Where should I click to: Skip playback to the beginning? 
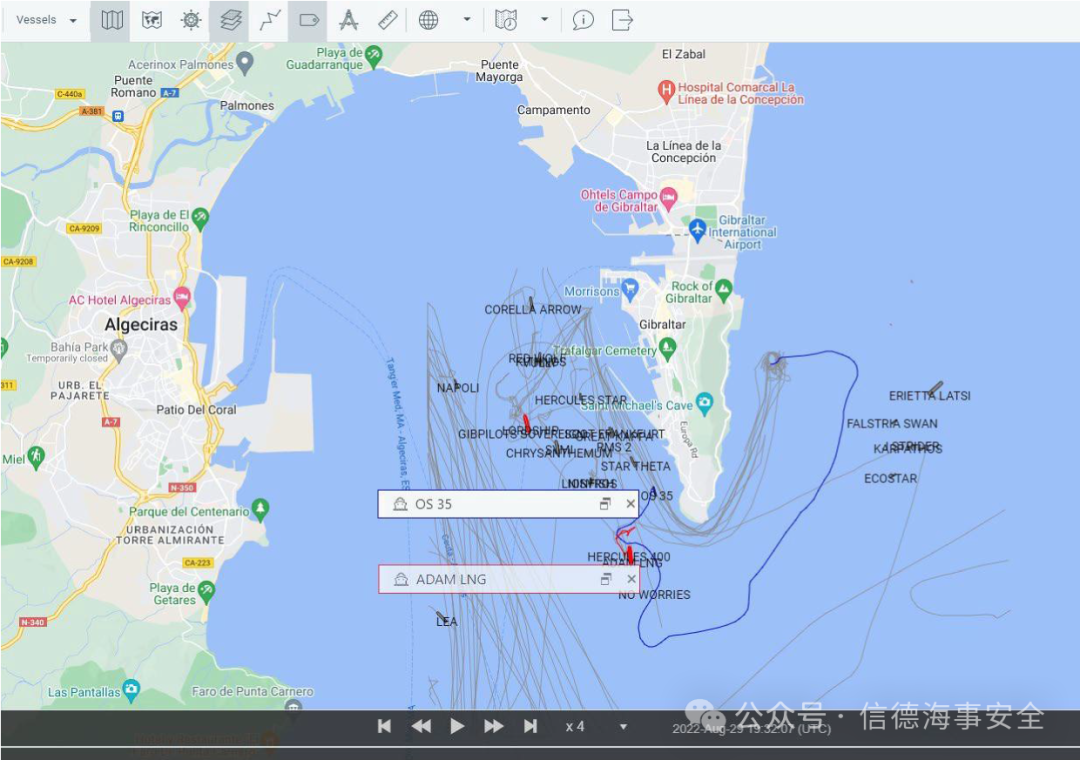click(384, 726)
